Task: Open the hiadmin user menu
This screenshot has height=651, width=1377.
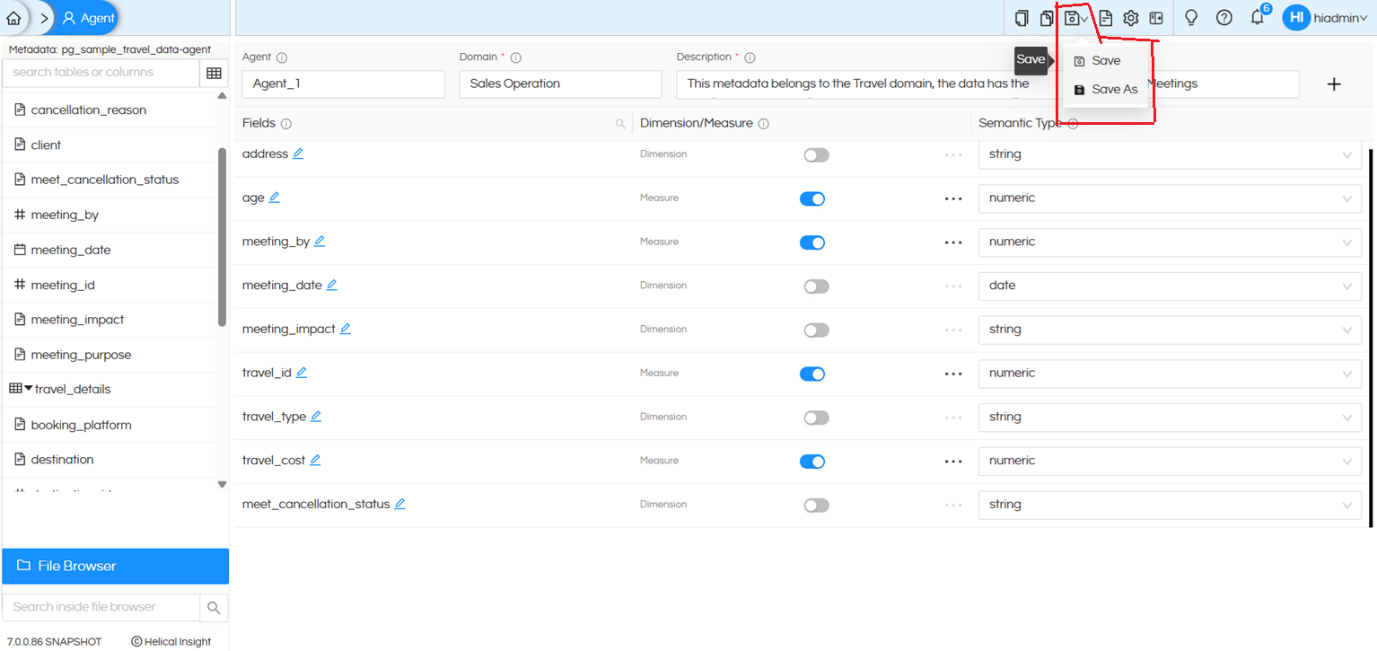Action: 1325,18
